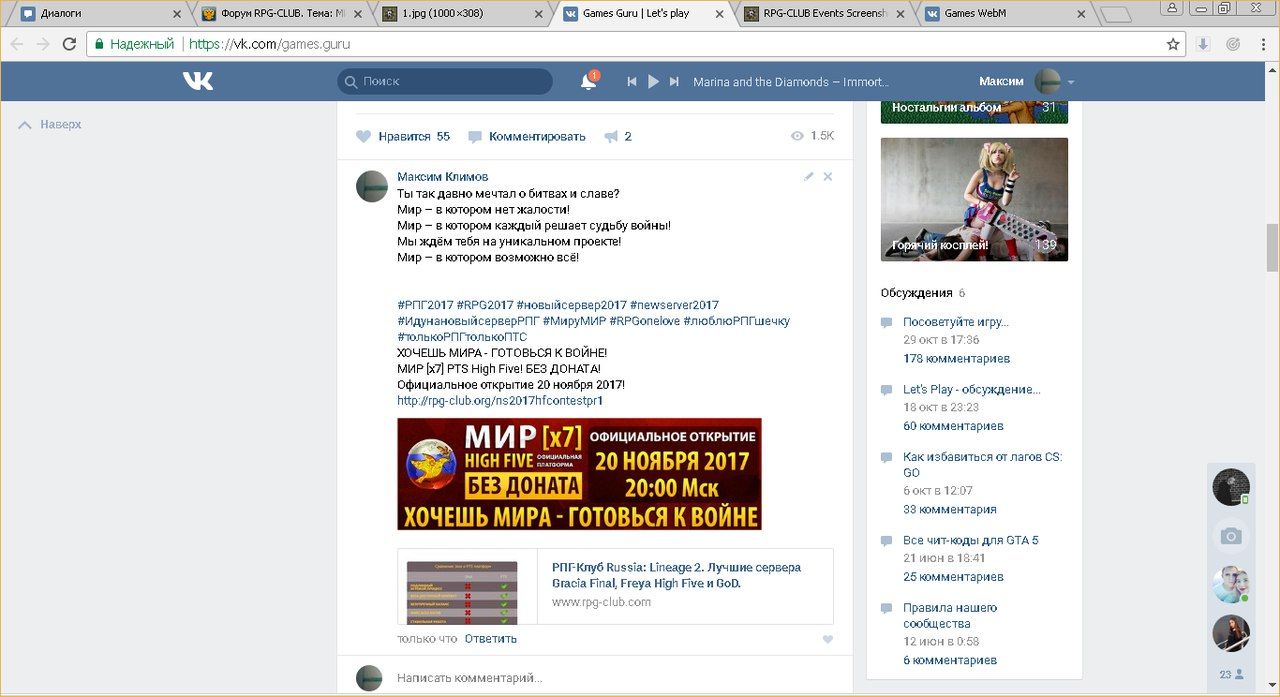This screenshot has height=697, width=1280.
Task: Open the couple photo avatar chat
Action: pyautogui.click(x=1231, y=585)
